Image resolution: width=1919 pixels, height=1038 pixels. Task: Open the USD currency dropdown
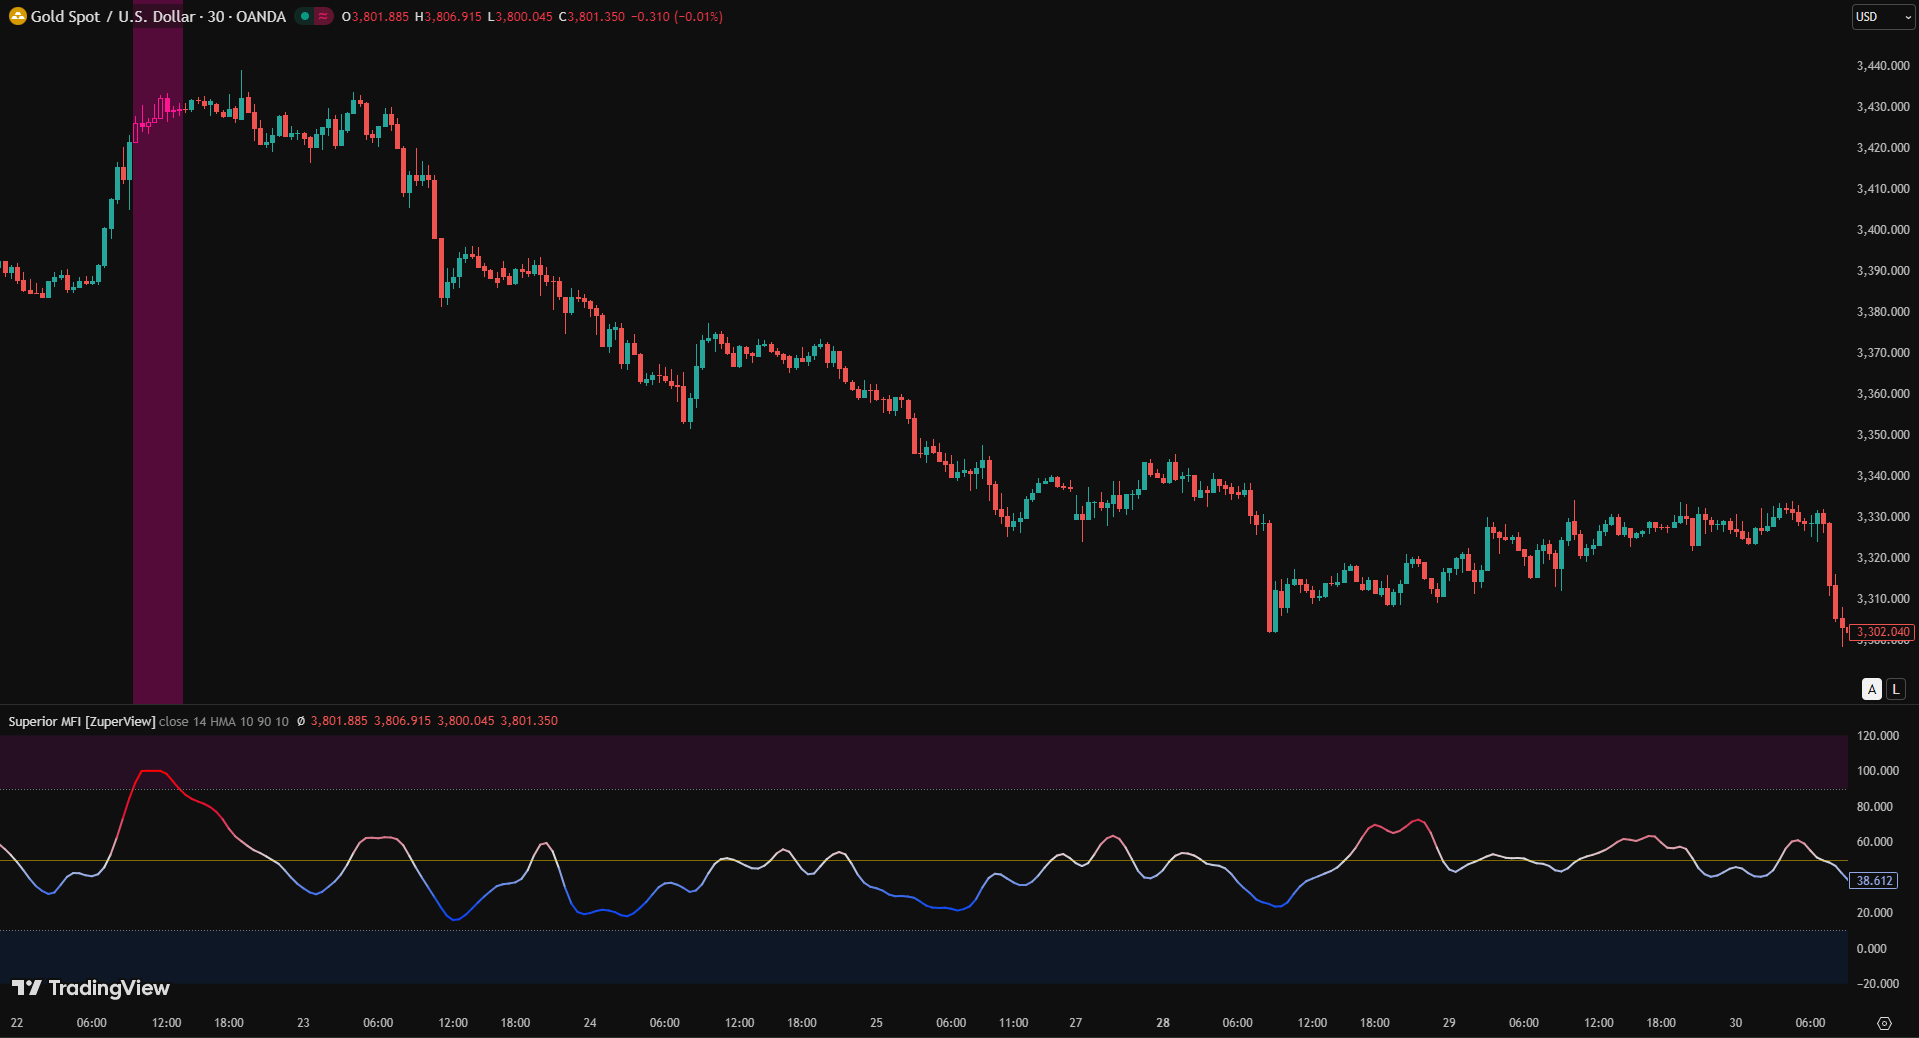click(1882, 17)
